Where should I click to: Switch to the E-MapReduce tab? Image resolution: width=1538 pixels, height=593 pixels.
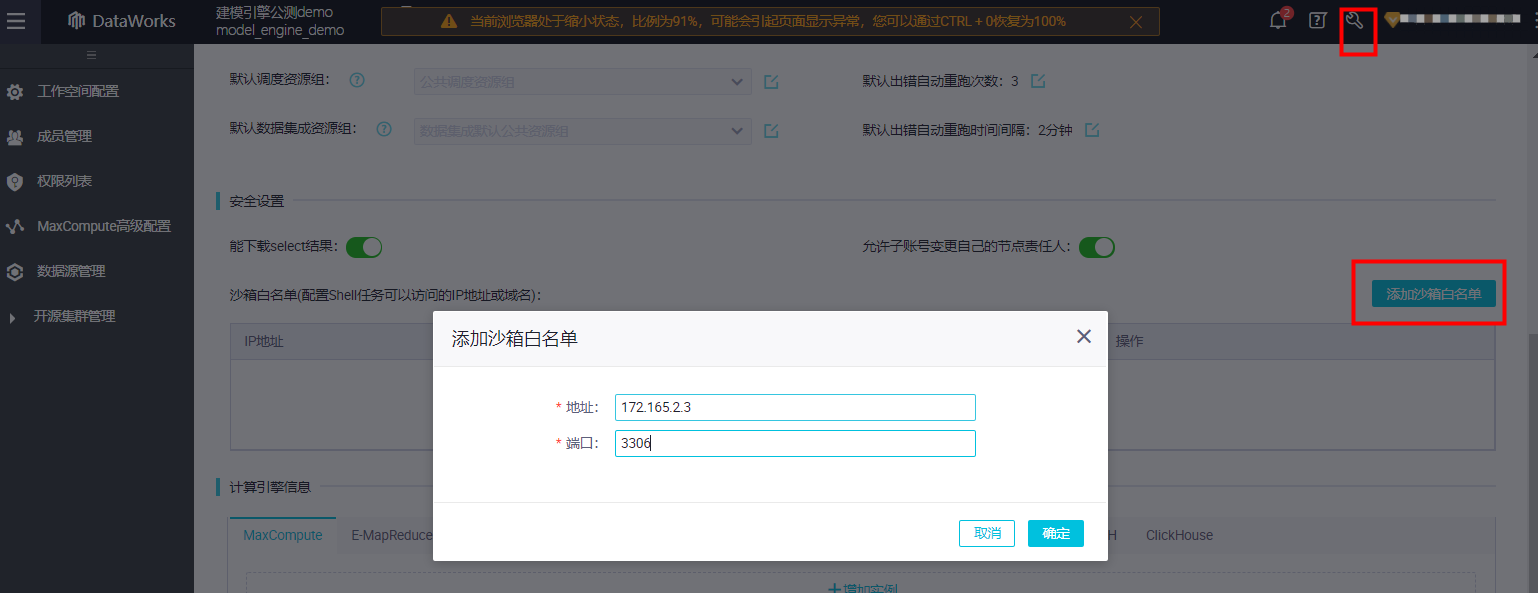[x=392, y=536]
